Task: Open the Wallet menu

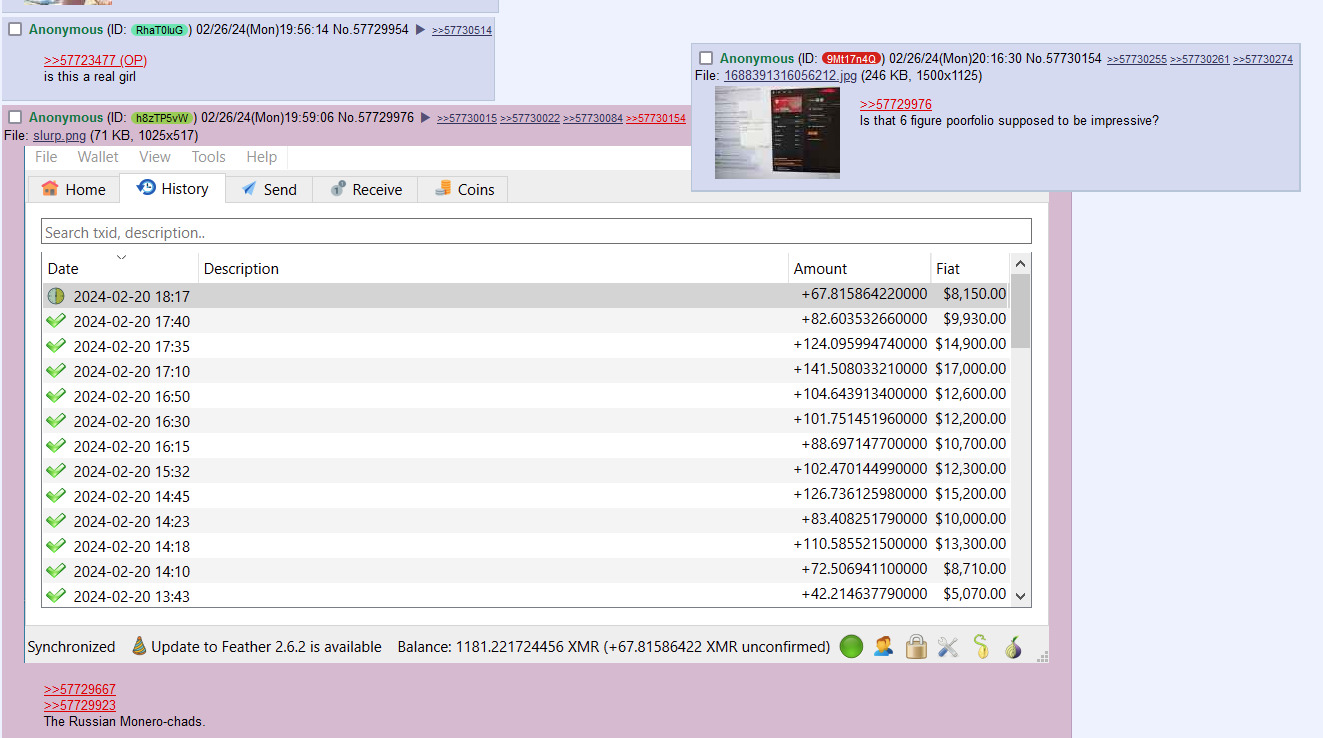Action: pyautogui.click(x=98, y=157)
